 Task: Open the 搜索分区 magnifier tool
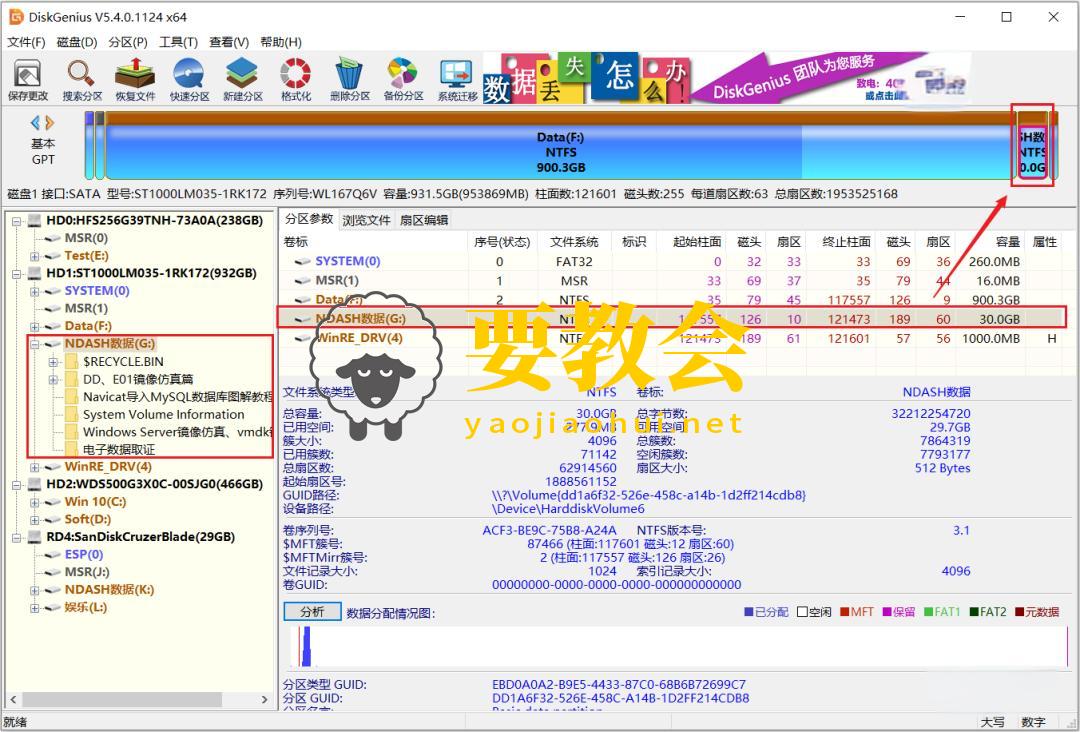(x=82, y=79)
